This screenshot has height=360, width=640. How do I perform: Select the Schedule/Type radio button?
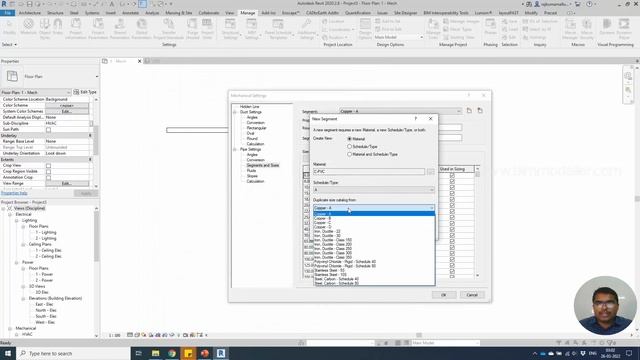click(x=349, y=146)
